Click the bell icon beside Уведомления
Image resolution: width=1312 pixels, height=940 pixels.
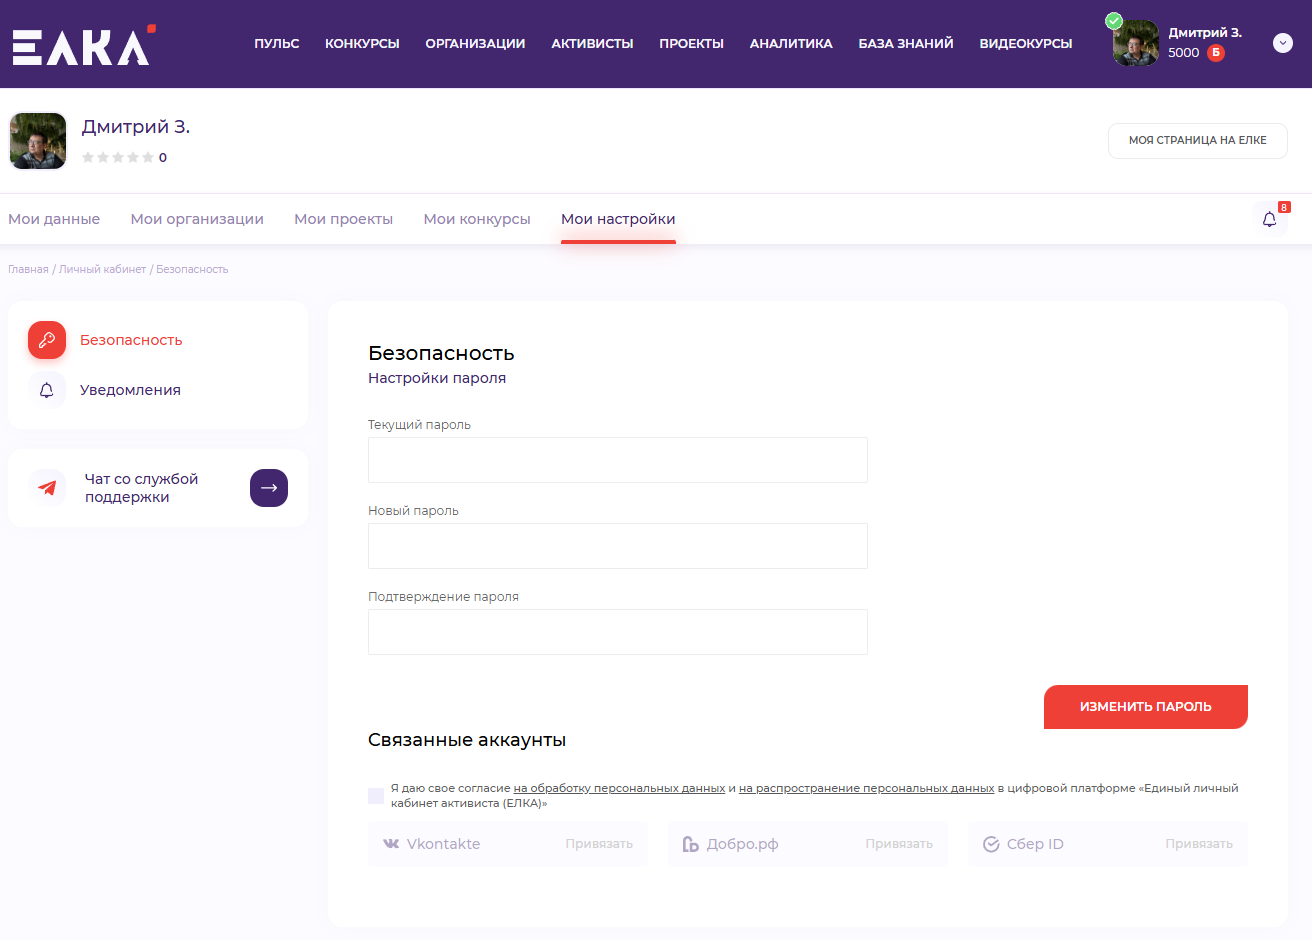[47, 390]
